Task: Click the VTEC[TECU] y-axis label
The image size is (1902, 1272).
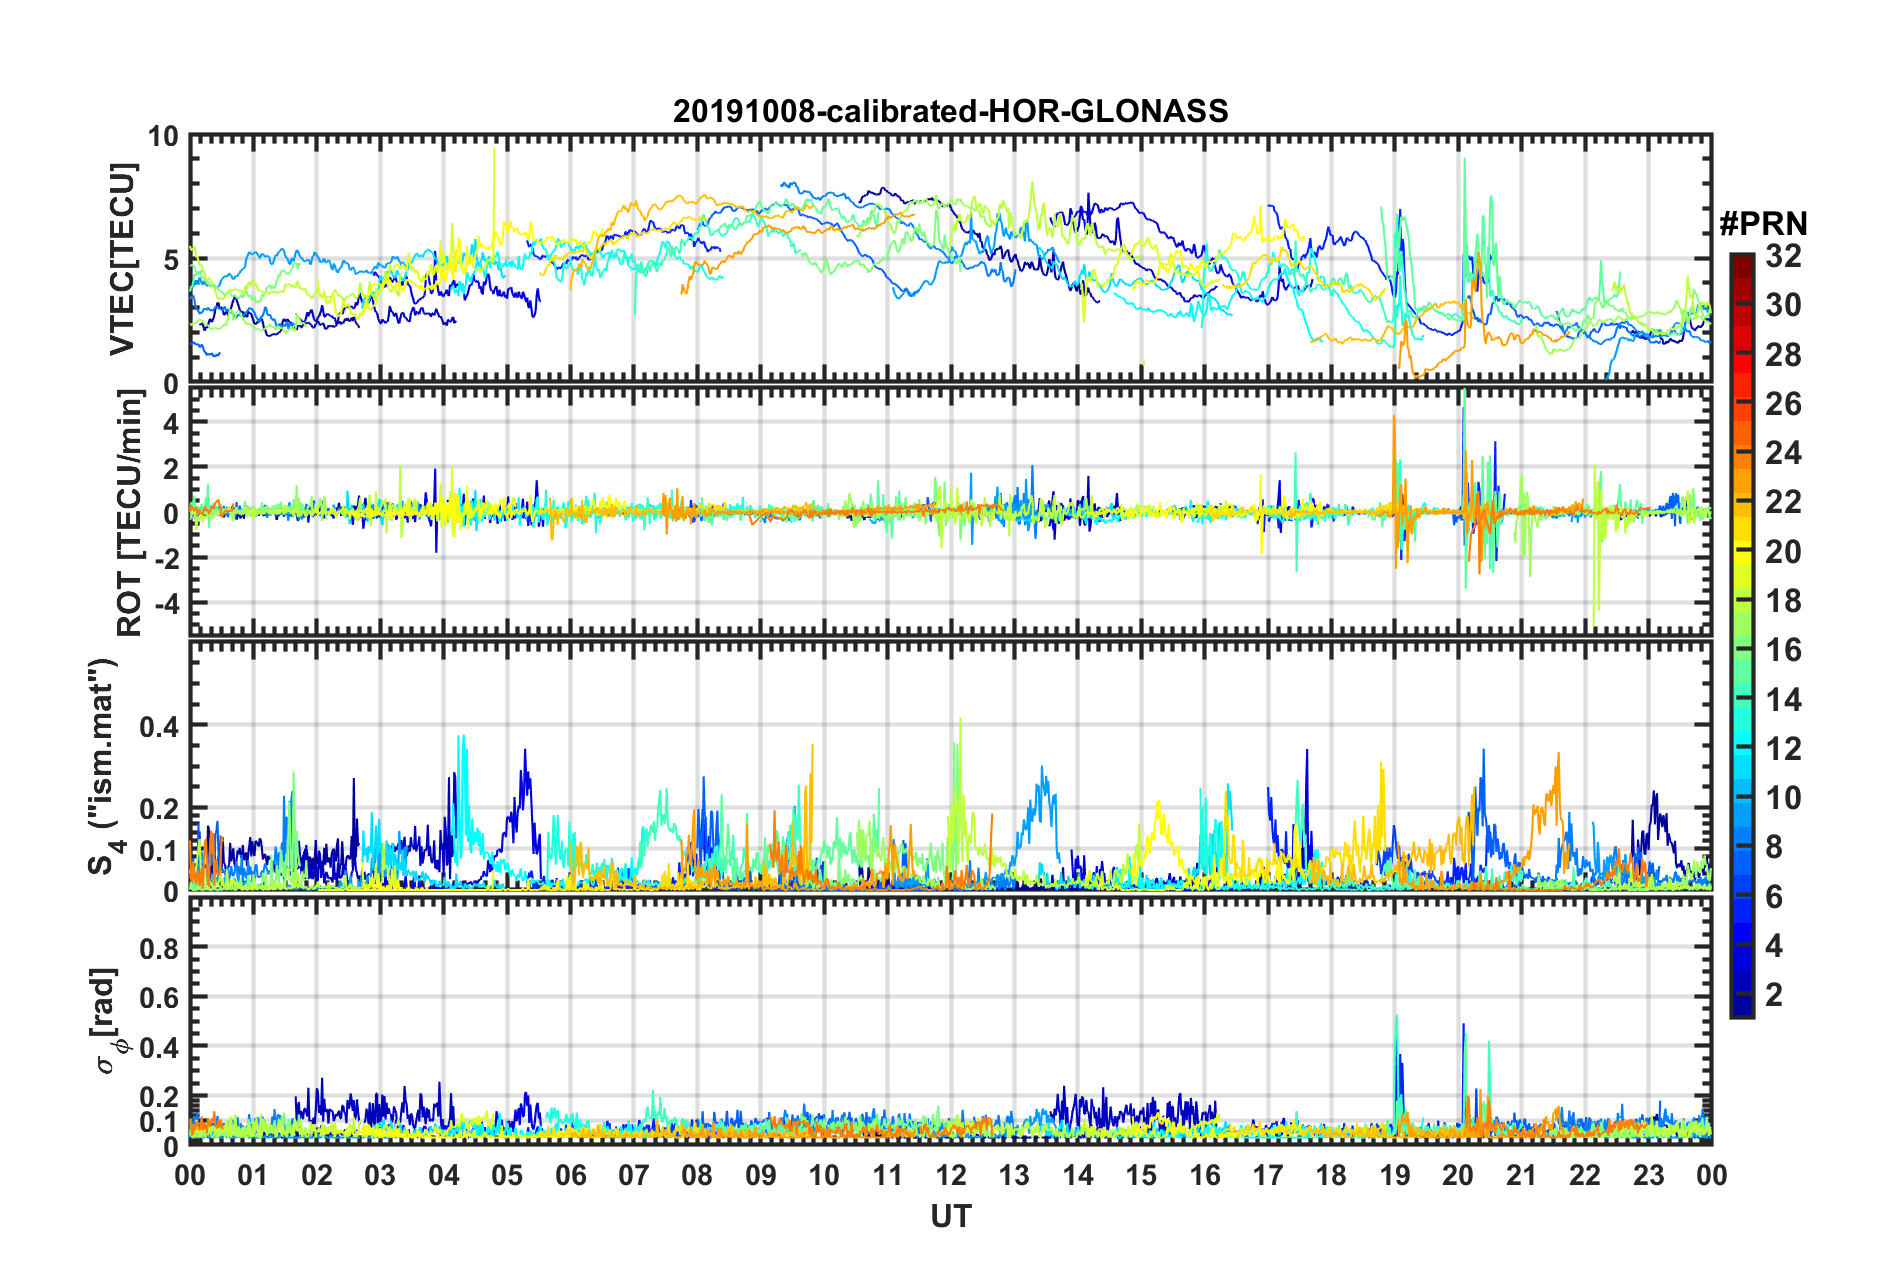Action: (122, 259)
